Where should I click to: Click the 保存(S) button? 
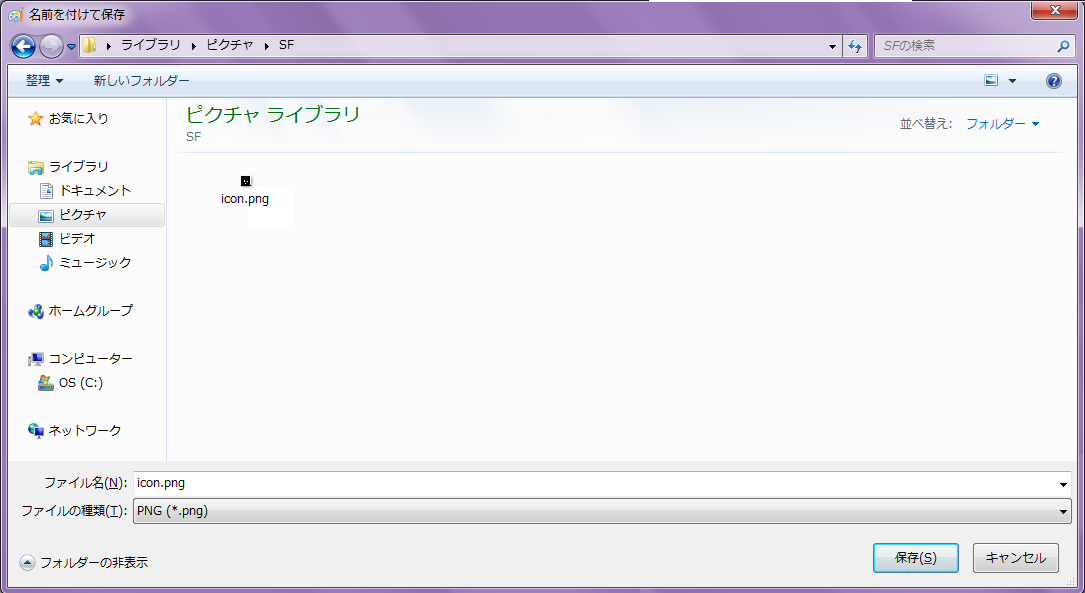[915, 558]
